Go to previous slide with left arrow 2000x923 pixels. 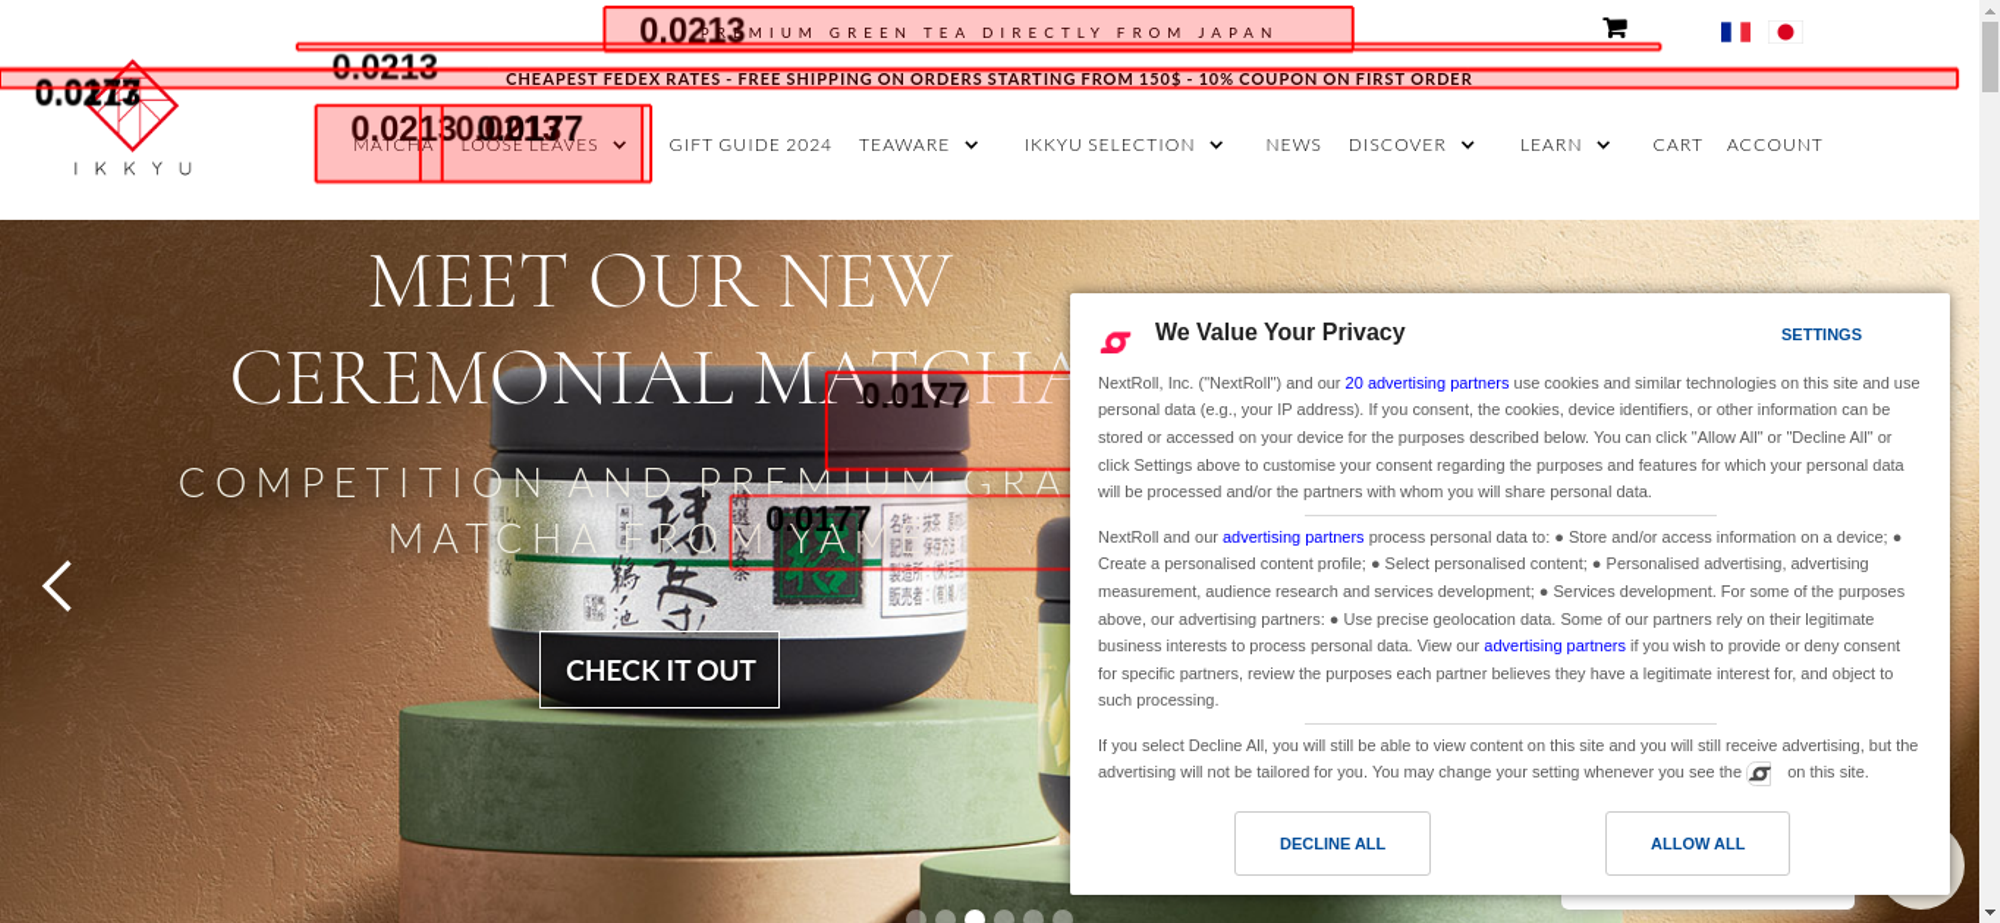click(57, 585)
